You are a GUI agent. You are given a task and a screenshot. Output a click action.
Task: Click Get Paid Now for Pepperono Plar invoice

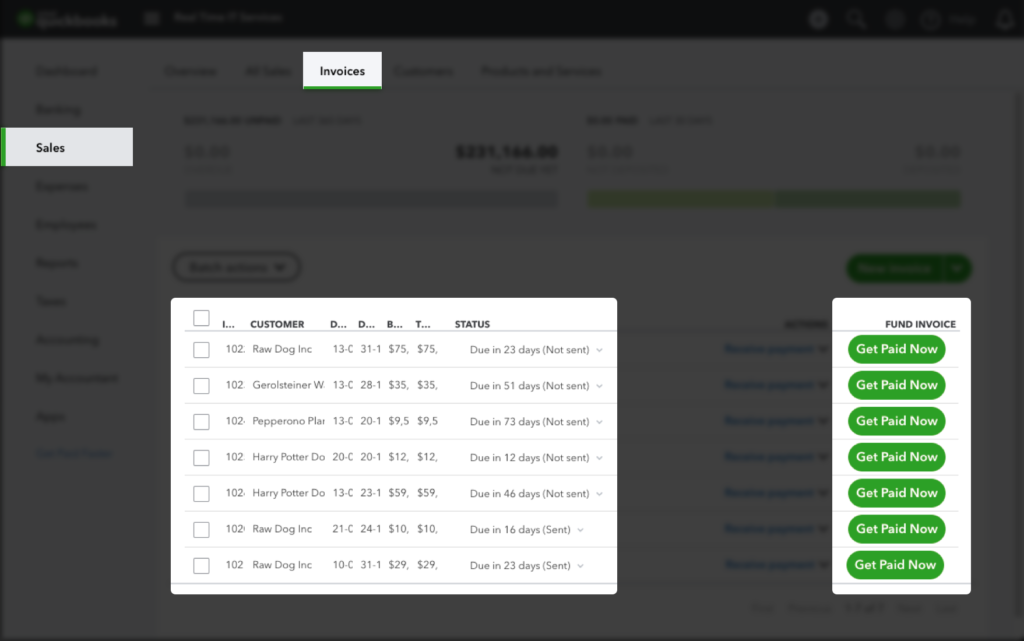click(x=897, y=421)
